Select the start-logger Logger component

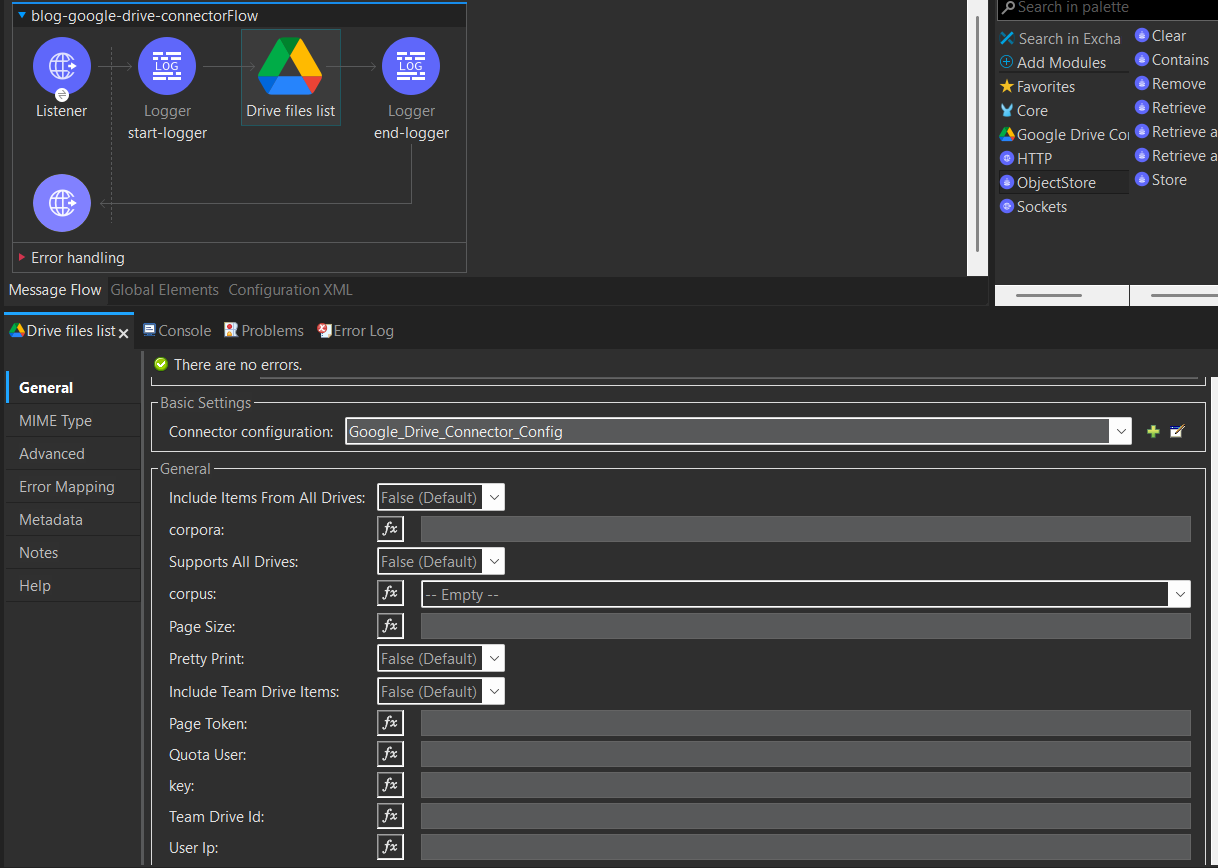point(167,67)
